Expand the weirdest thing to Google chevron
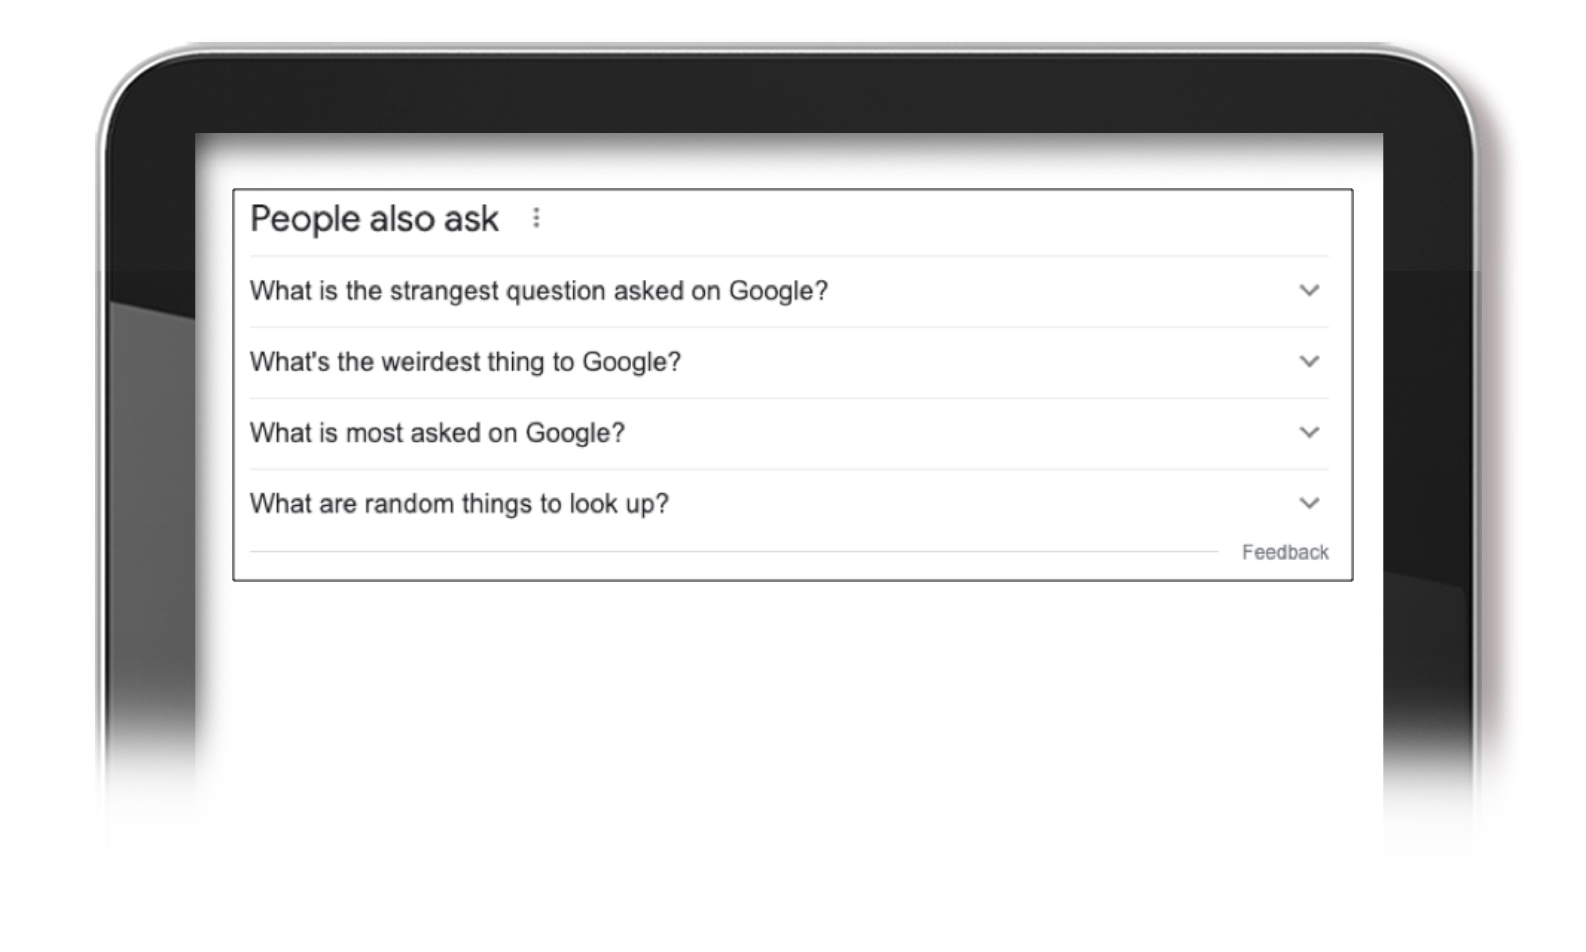This screenshot has width=1586, height=952. coord(1309,362)
